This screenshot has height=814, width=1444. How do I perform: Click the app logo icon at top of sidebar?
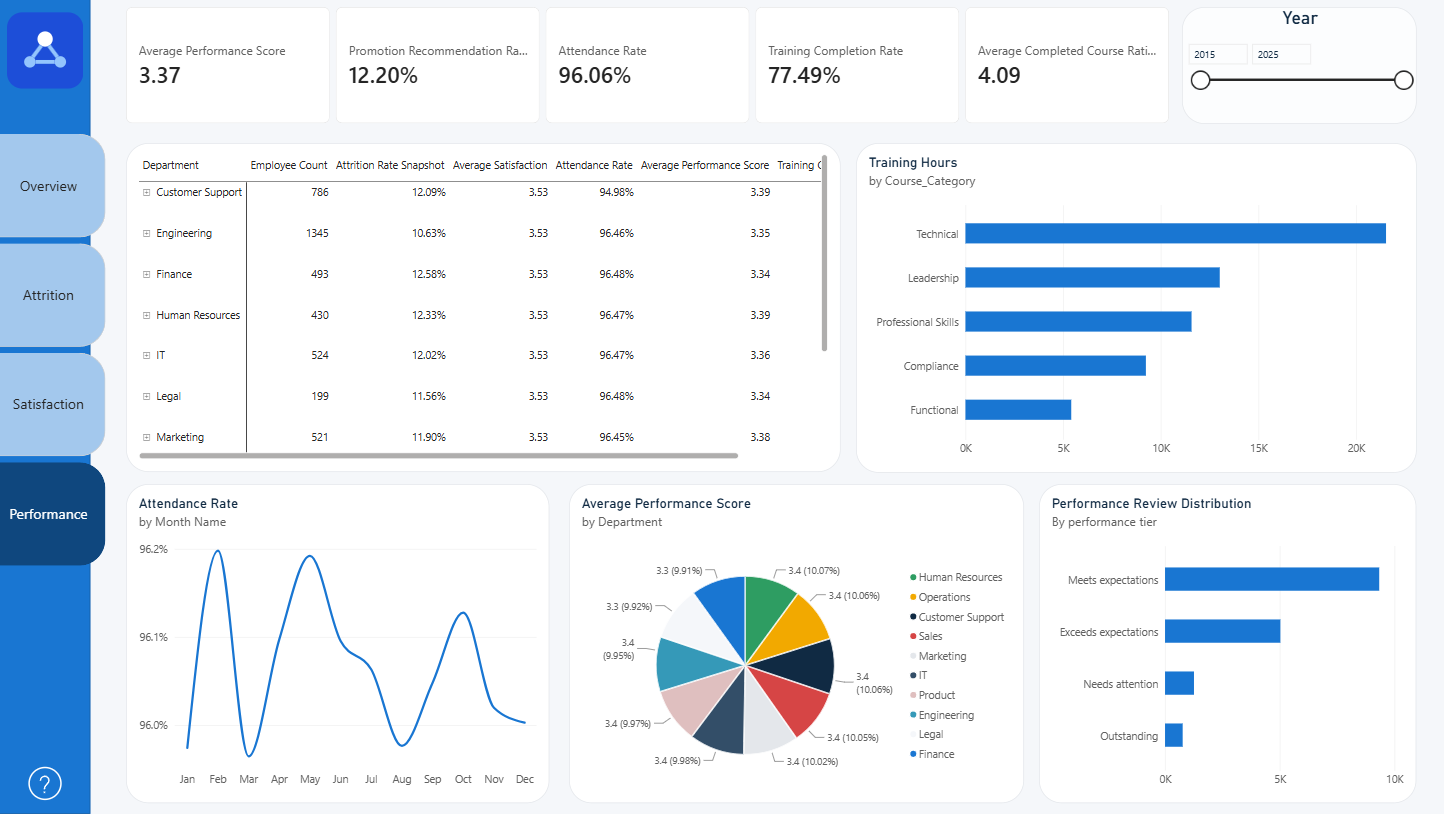45,51
